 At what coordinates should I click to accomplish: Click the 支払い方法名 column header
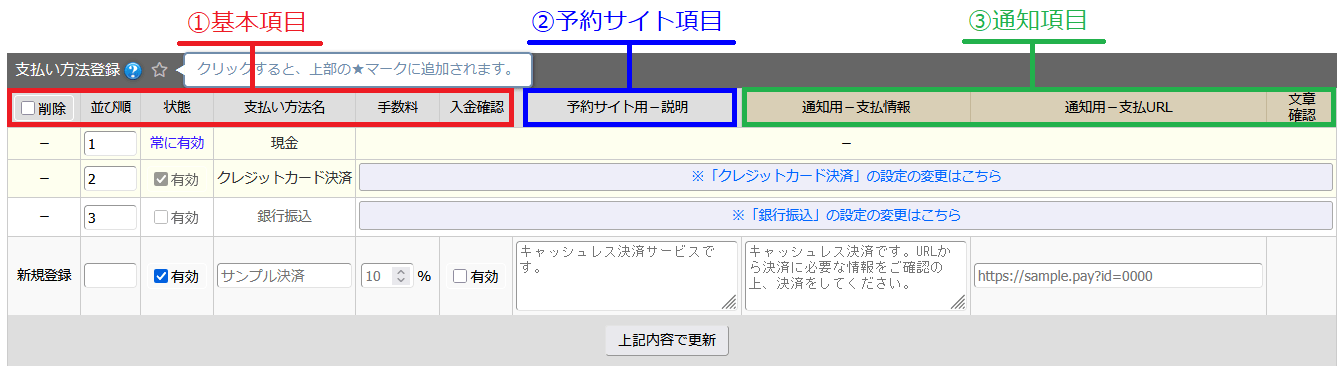(x=285, y=107)
